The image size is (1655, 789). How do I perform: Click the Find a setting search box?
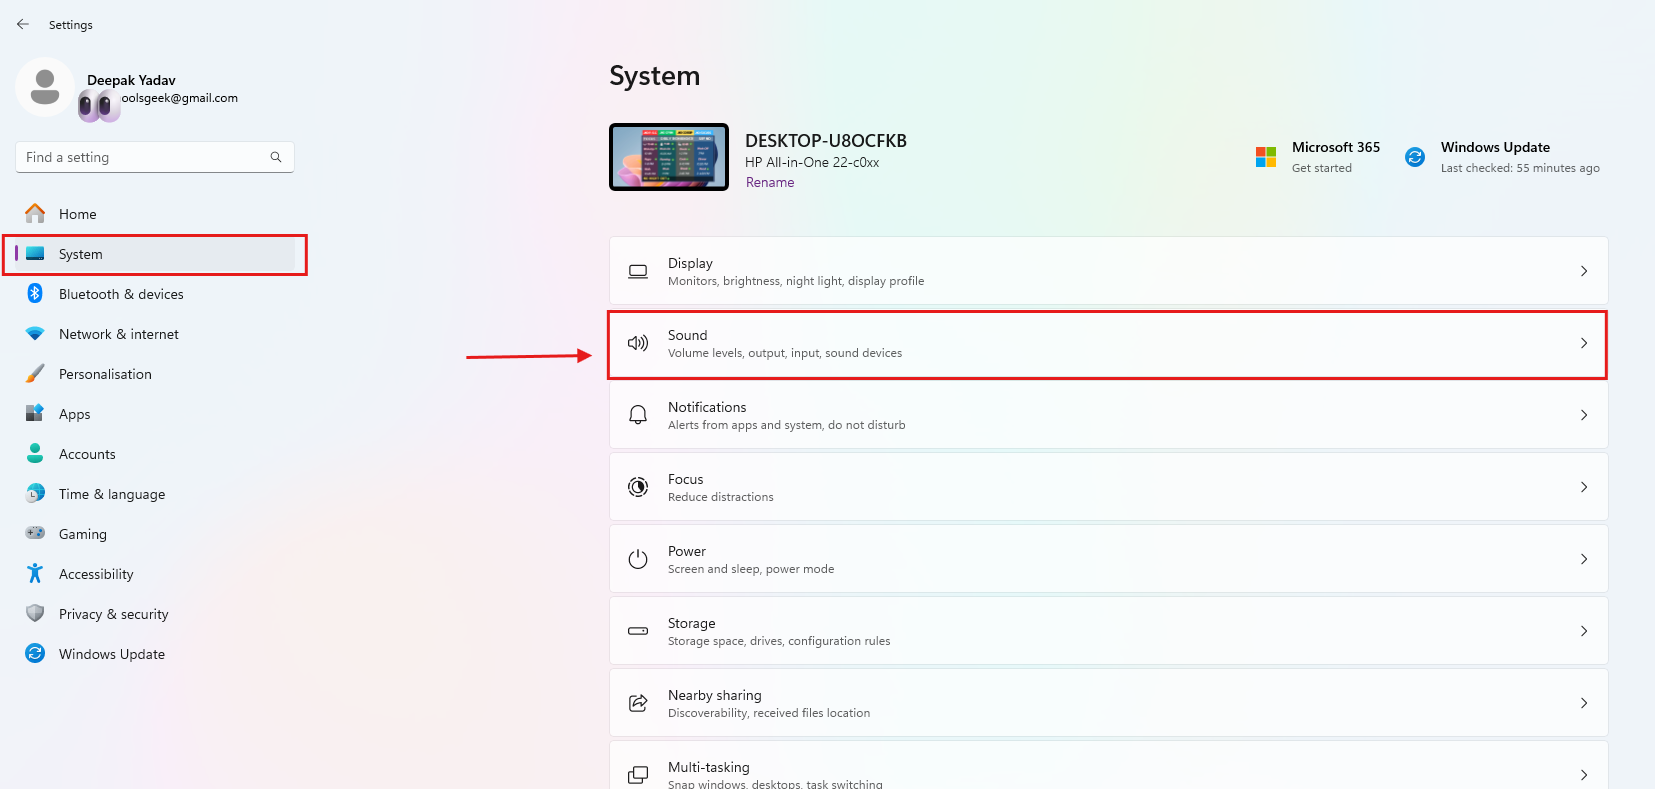(x=155, y=157)
